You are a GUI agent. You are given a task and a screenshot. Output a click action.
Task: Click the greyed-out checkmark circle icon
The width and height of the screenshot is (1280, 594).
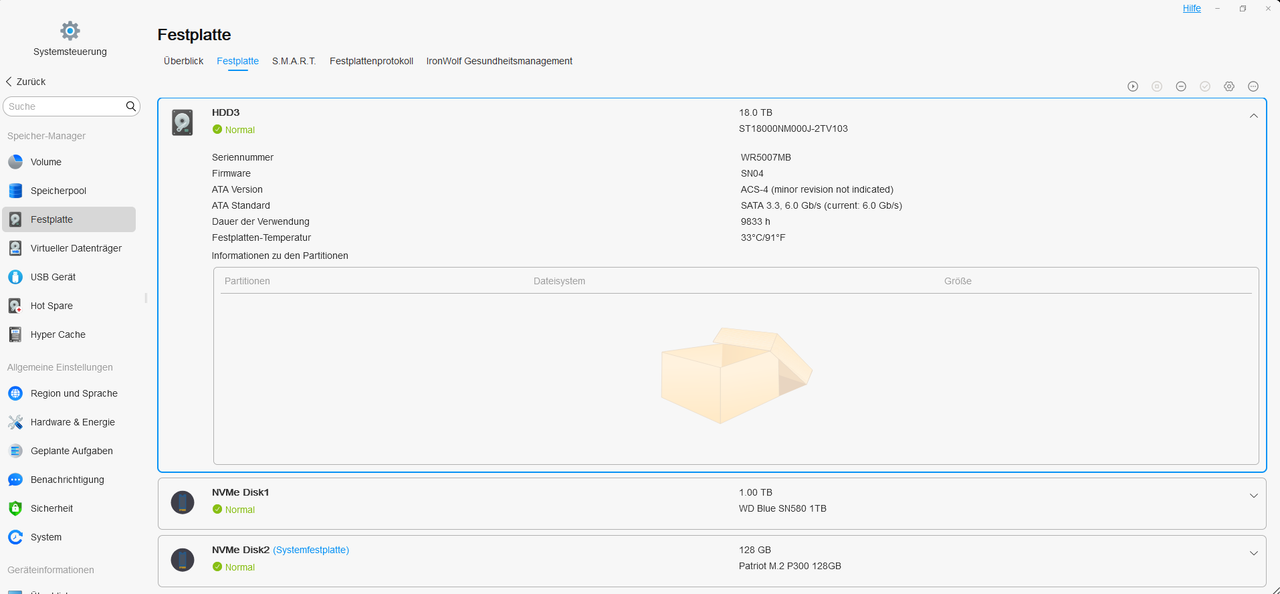1205,87
